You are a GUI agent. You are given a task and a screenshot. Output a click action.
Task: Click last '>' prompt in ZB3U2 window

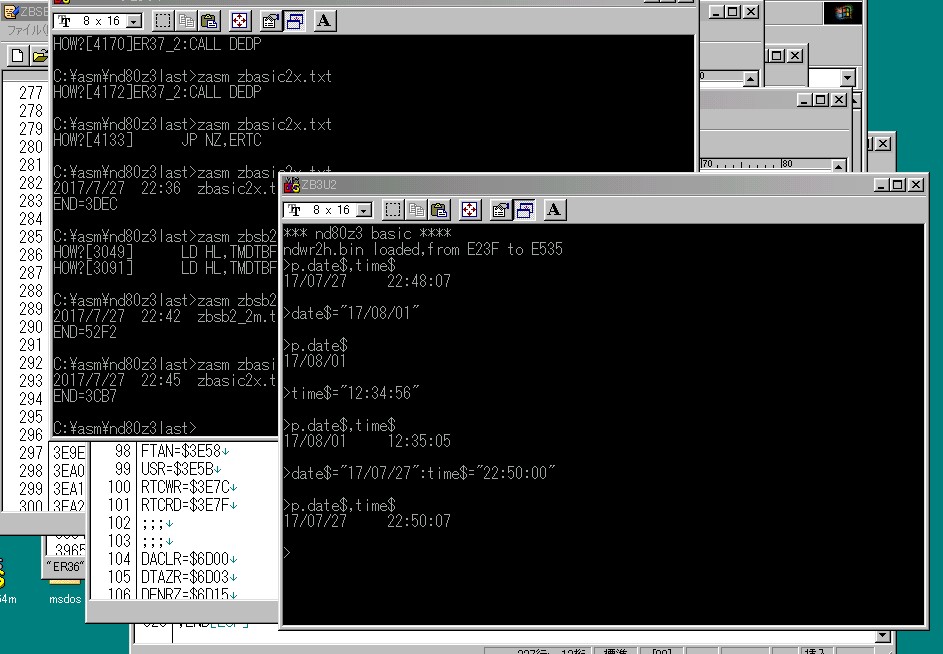287,553
